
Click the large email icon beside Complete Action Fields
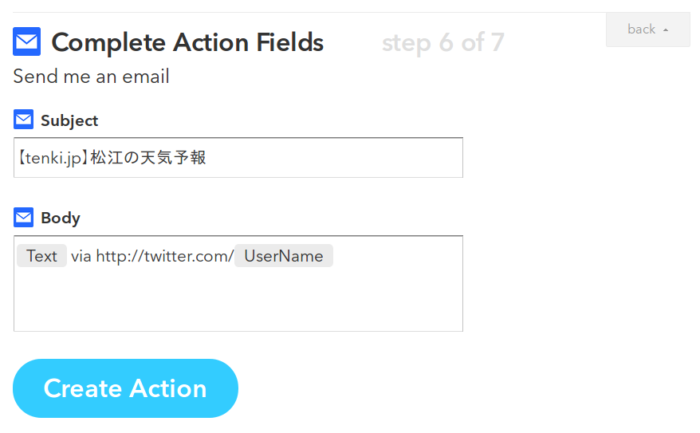[x=27, y=42]
